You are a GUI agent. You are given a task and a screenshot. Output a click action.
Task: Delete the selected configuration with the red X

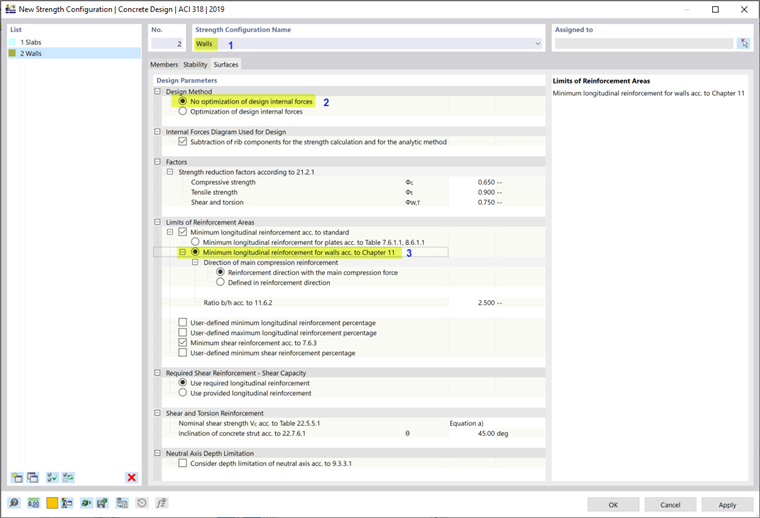(131, 477)
